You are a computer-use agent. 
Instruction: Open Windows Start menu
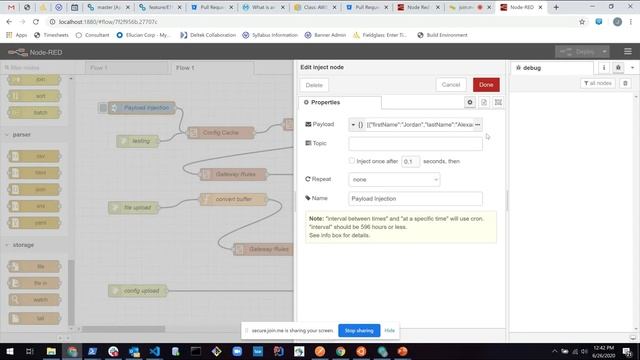point(10,351)
